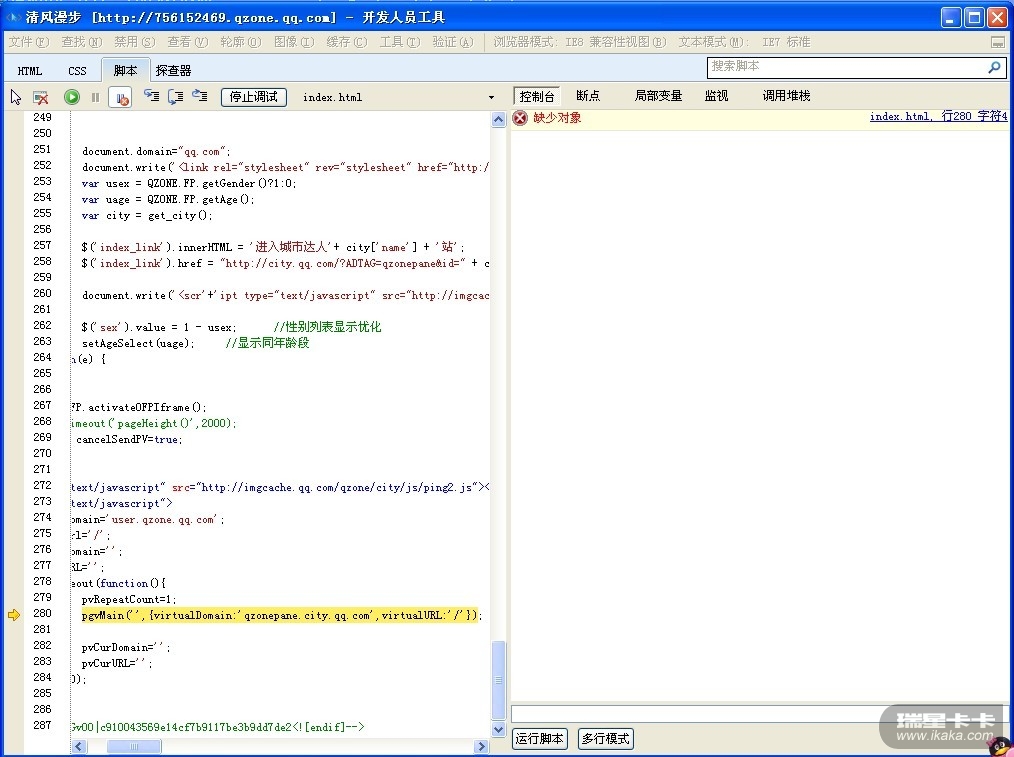Click the 多行模式 multi-line mode button
1014x757 pixels.
606,739
